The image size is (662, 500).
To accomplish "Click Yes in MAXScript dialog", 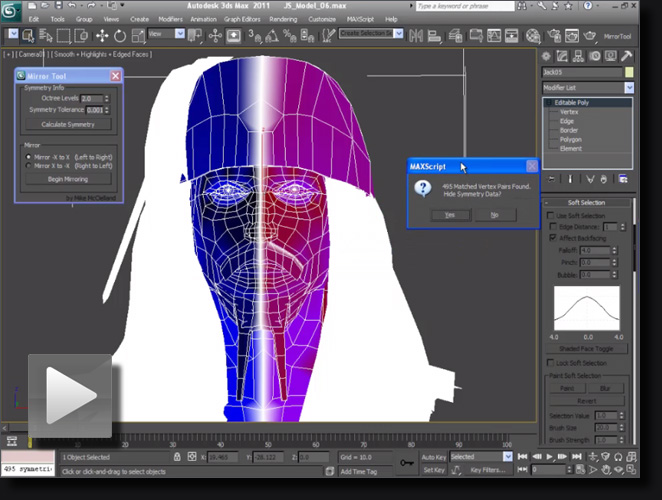I will [x=450, y=215].
